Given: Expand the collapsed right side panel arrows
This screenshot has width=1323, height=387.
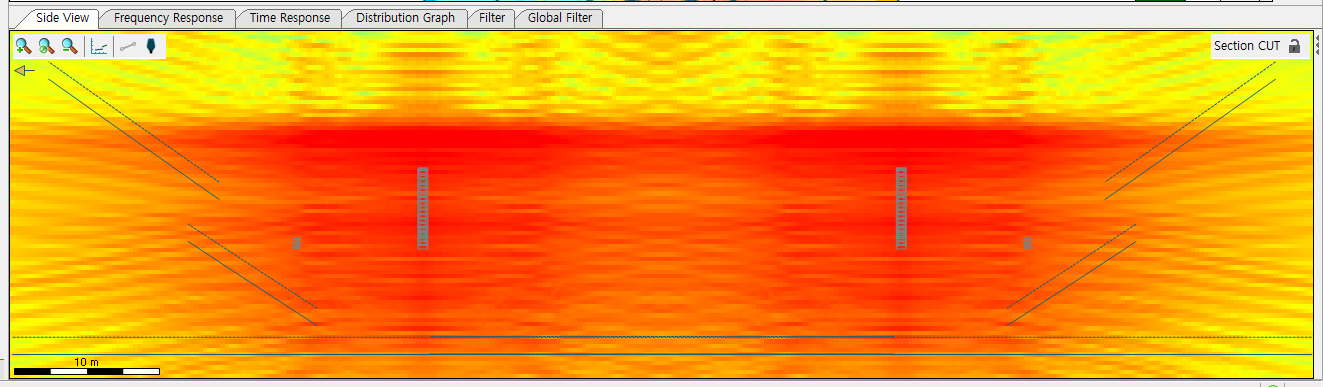Looking at the screenshot, I should point(1317,45).
